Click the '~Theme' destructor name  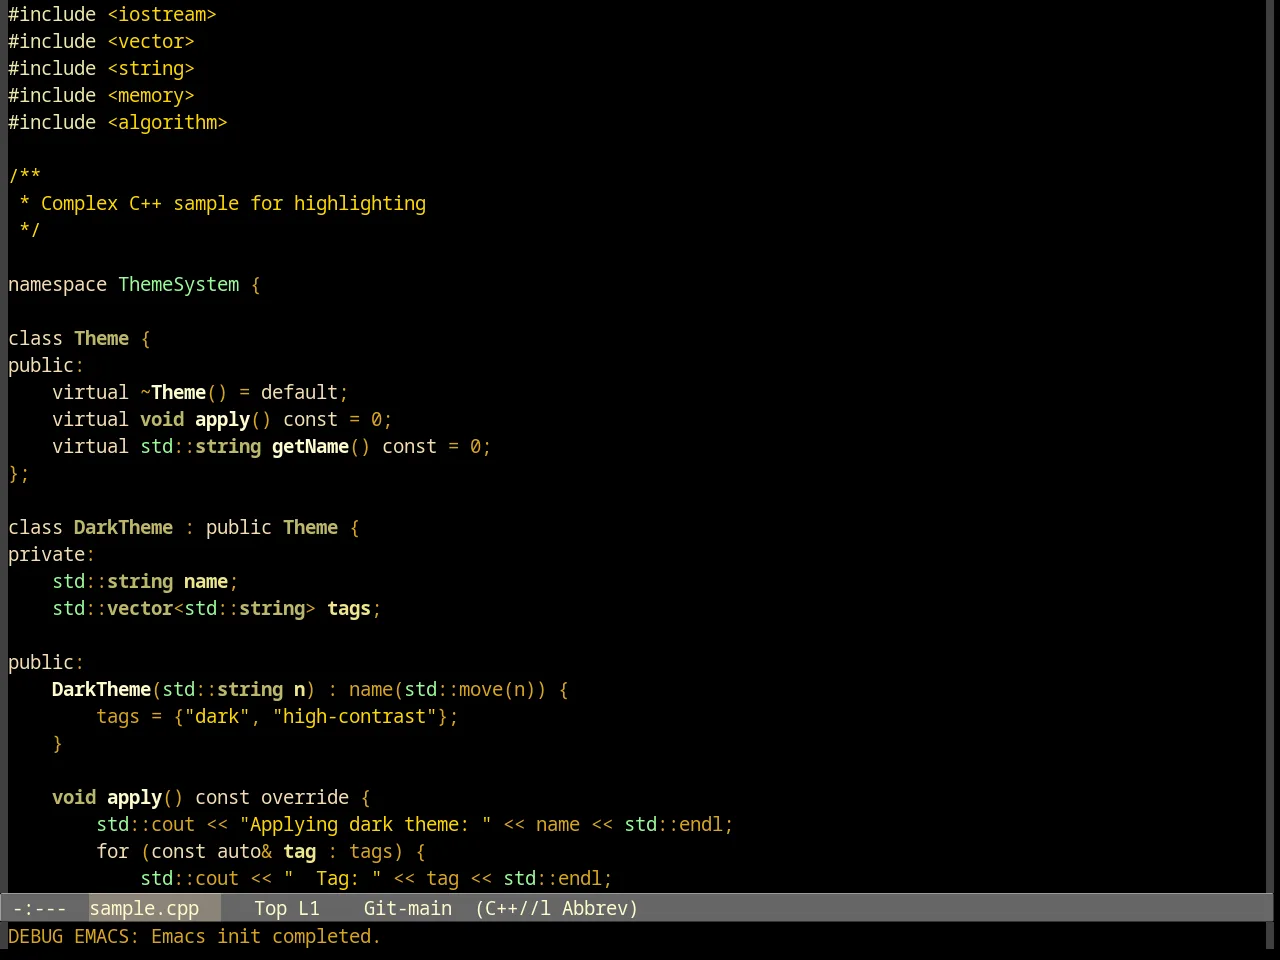pyautogui.click(x=173, y=392)
